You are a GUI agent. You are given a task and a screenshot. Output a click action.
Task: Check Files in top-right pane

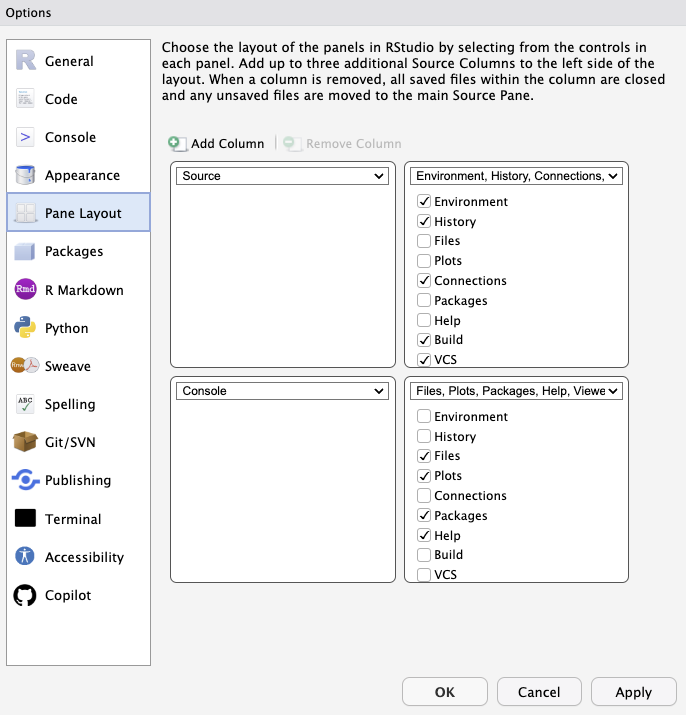[424, 240]
